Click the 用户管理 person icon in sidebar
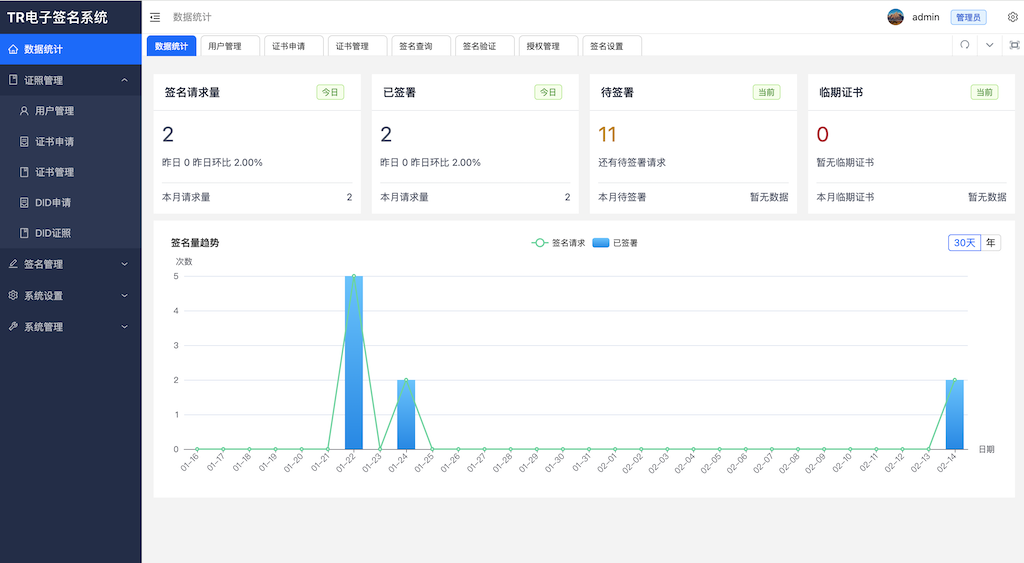 tap(24, 111)
